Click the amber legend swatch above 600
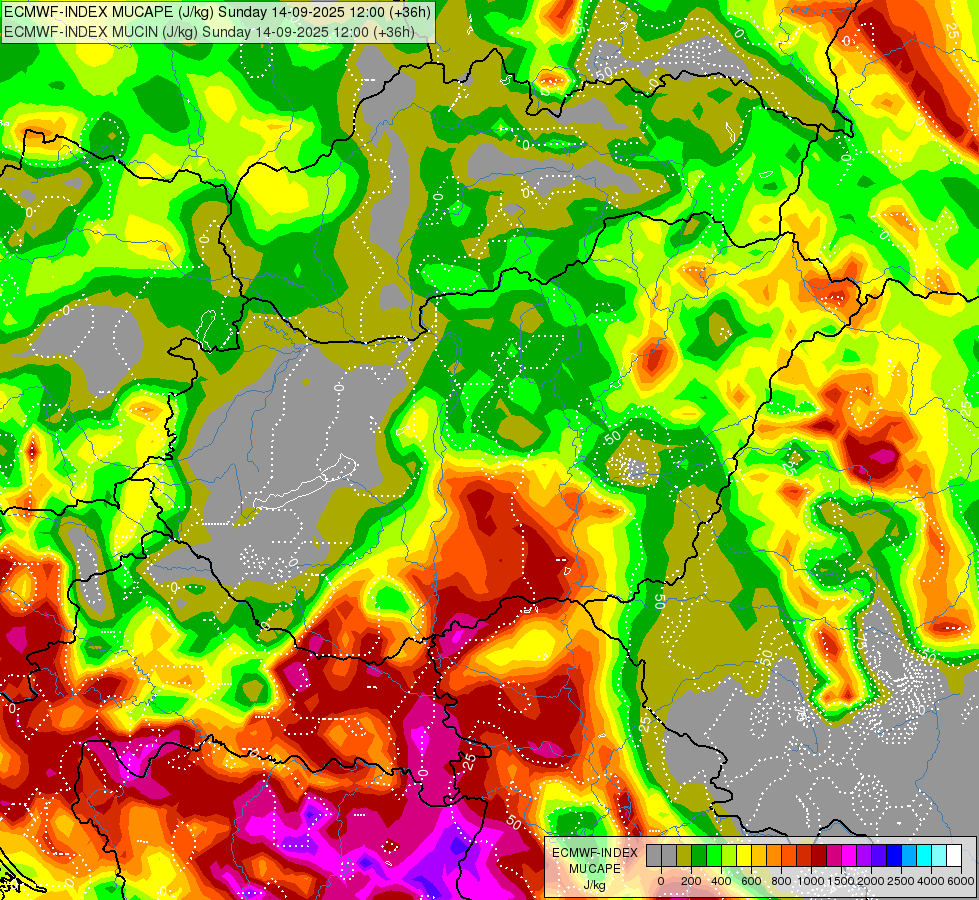 pos(759,855)
